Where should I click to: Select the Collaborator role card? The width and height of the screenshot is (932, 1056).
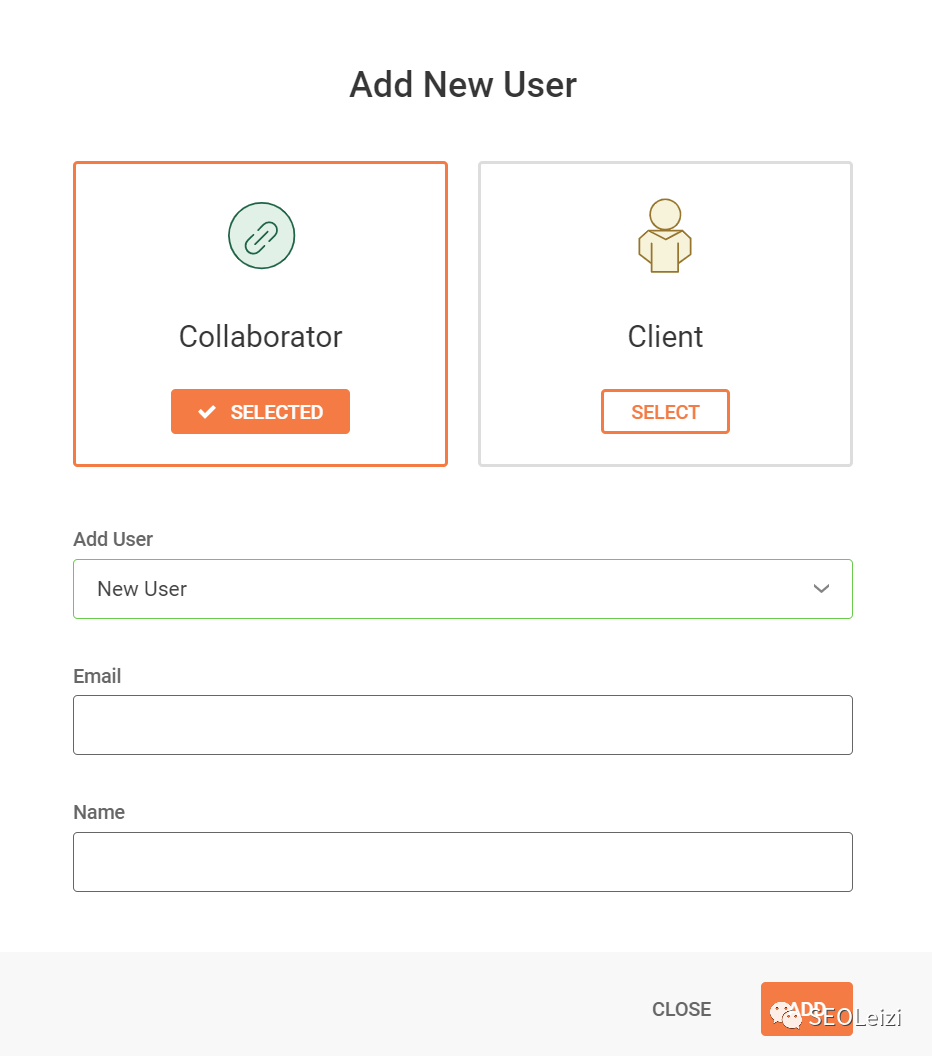click(x=260, y=314)
